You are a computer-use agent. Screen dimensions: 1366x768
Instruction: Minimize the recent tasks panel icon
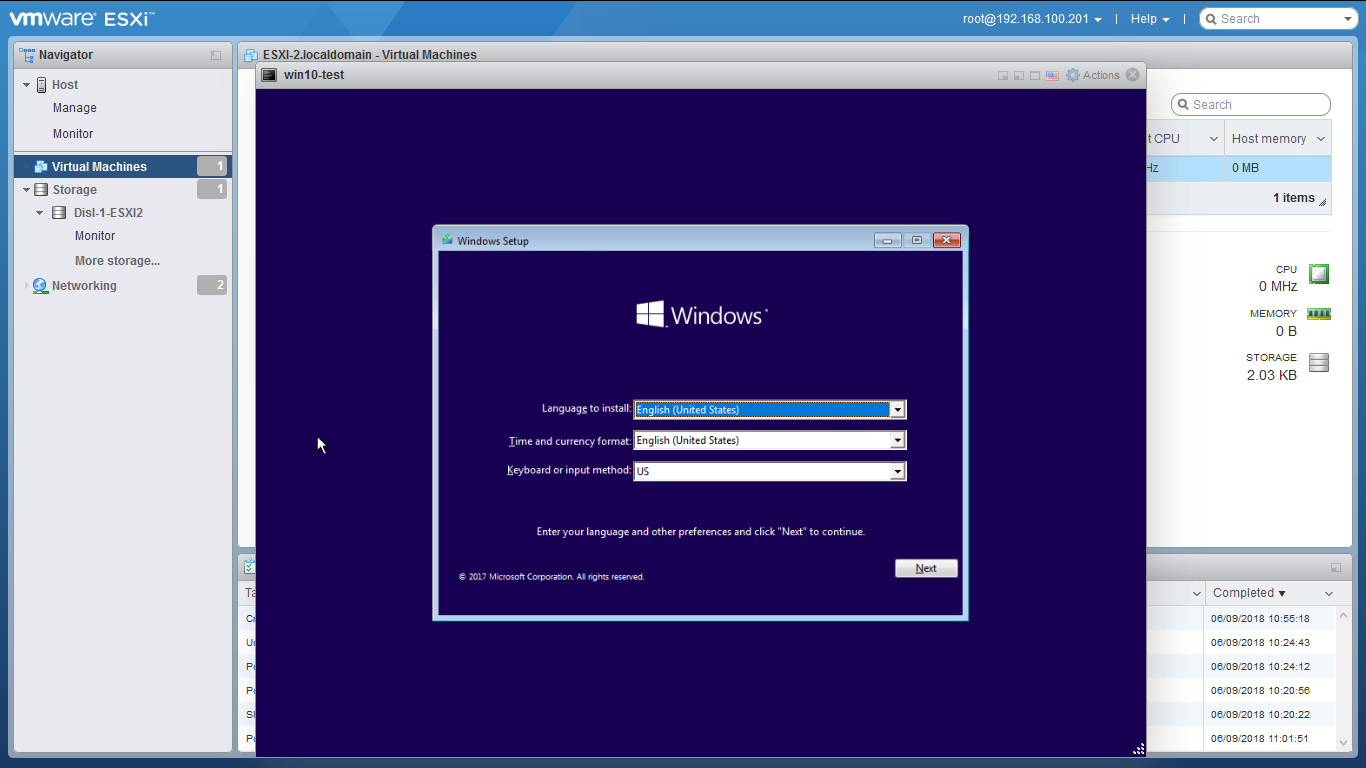[x=1336, y=567]
